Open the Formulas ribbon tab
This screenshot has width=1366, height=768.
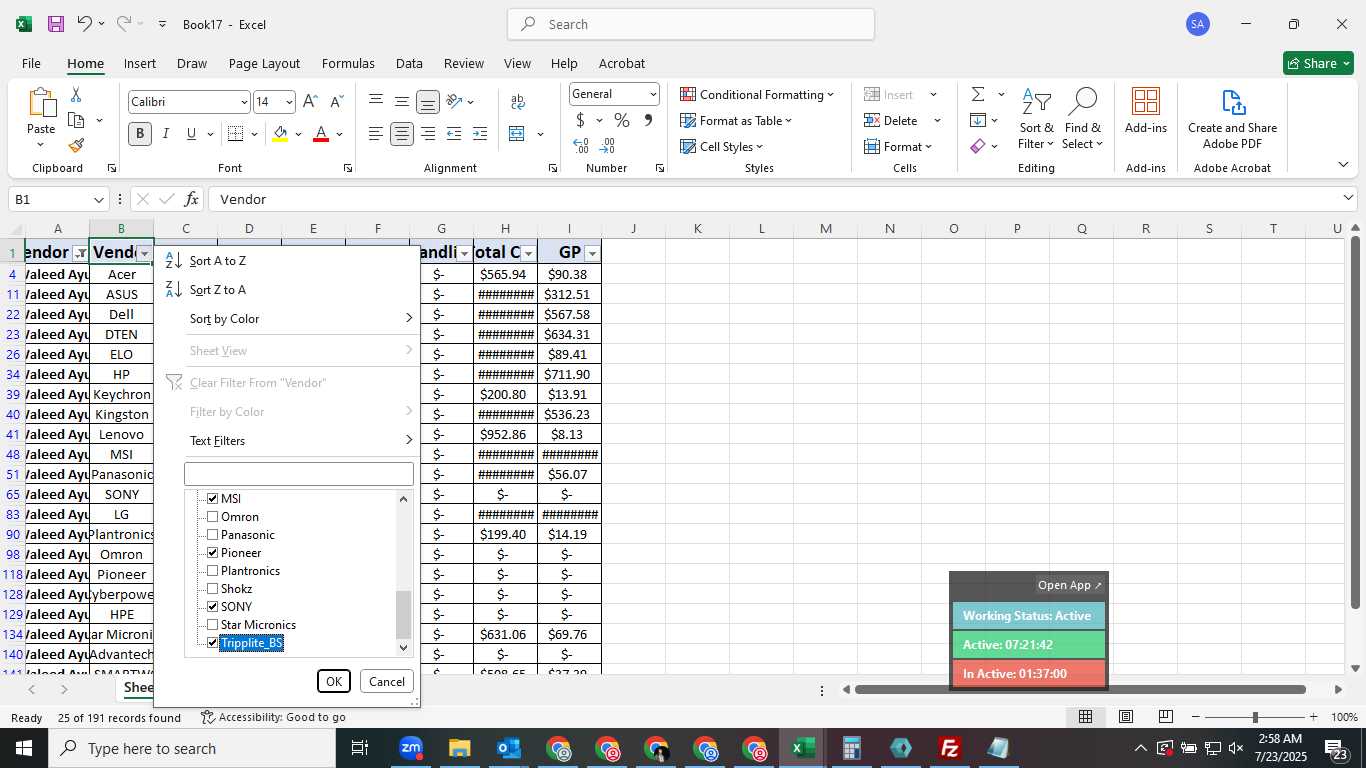348,63
